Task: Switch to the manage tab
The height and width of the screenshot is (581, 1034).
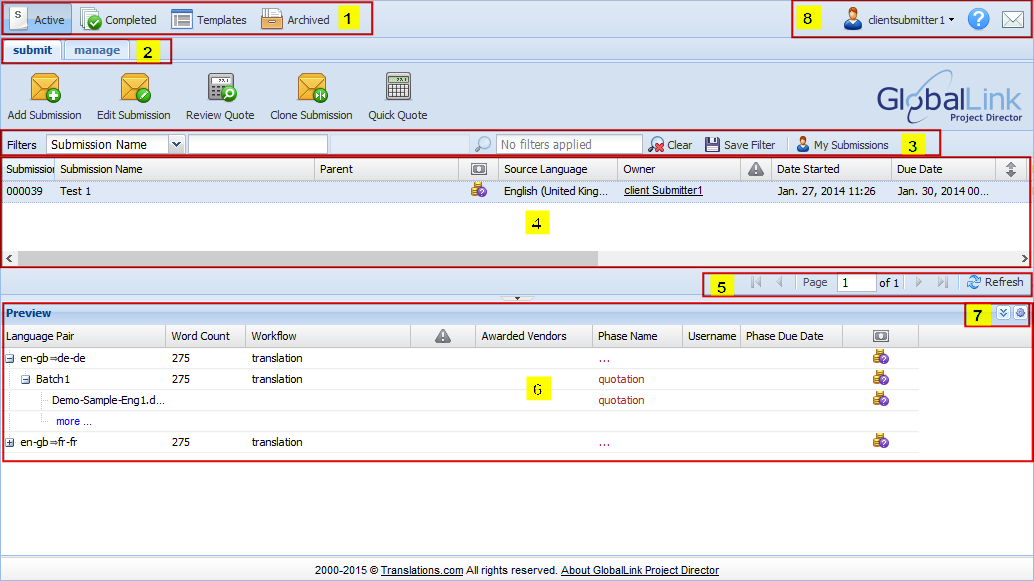Action: coord(96,50)
